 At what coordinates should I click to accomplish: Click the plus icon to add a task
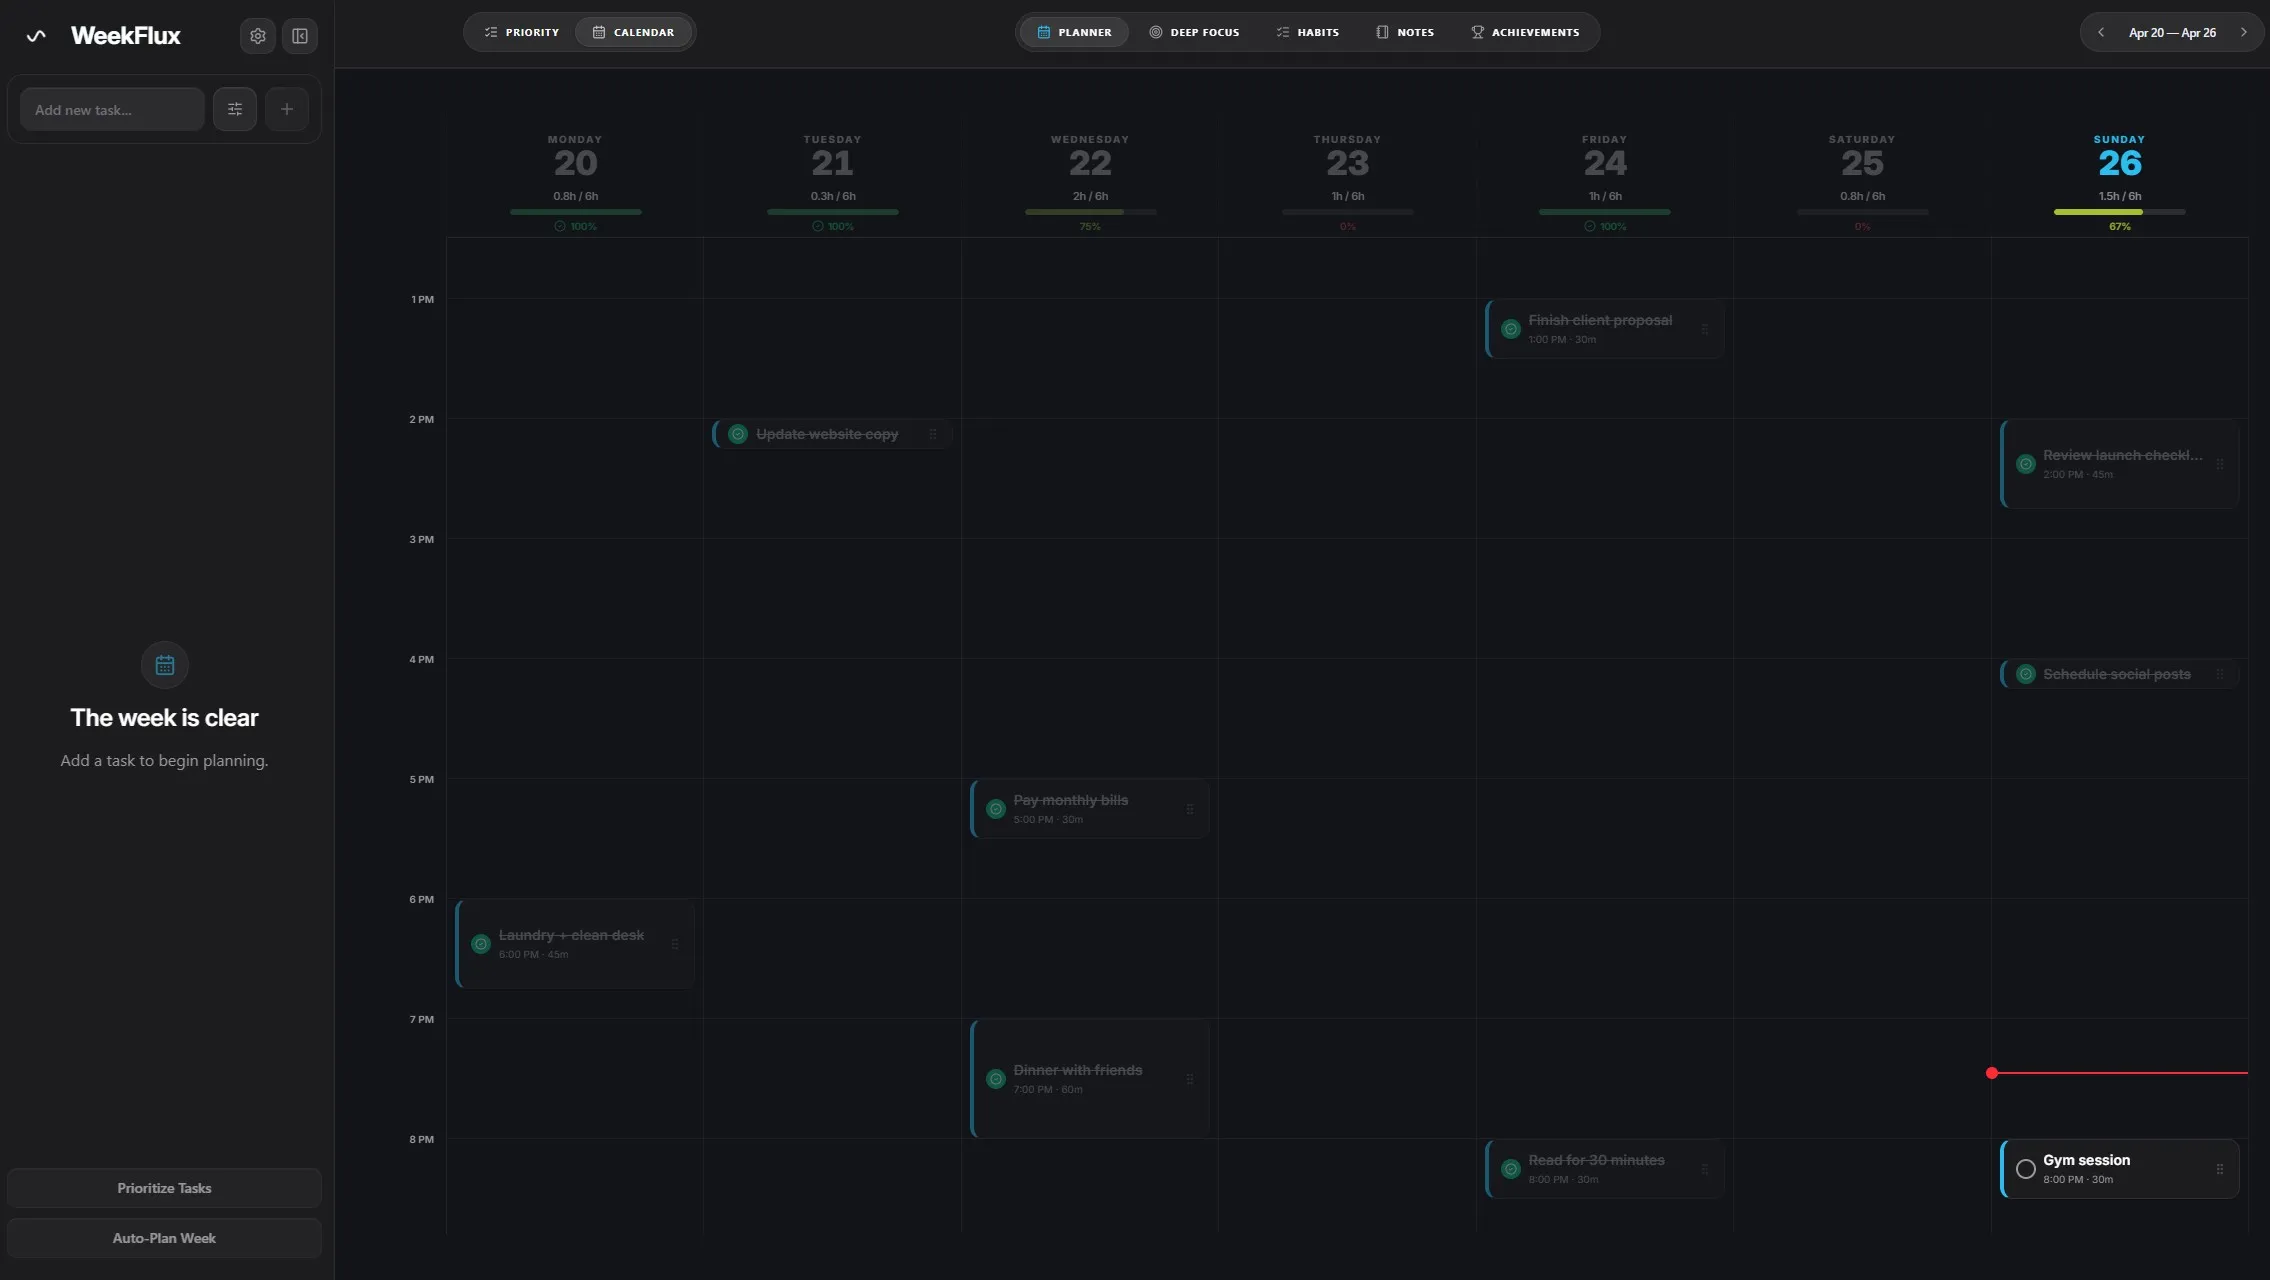(x=287, y=109)
